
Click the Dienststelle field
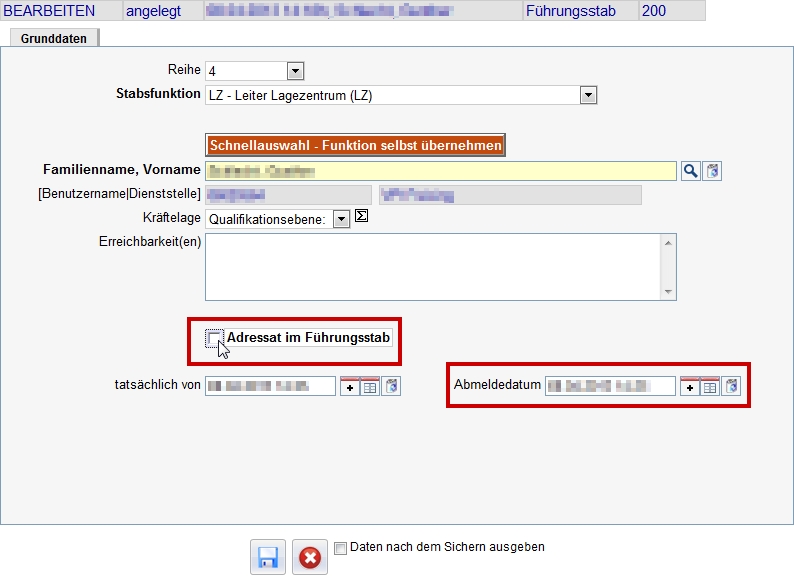pos(510,195)
